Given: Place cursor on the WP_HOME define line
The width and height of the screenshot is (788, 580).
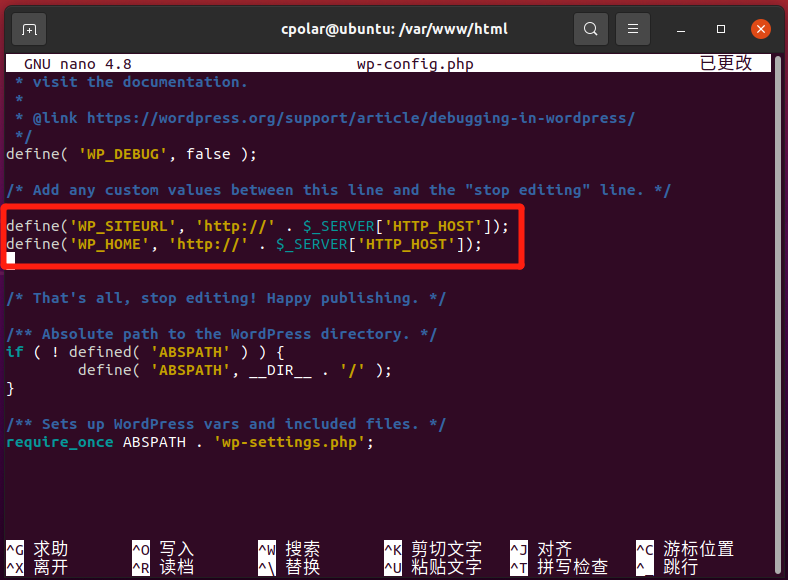Looking at the screenshot, I should pyautogui.click(x=244, y=244).
